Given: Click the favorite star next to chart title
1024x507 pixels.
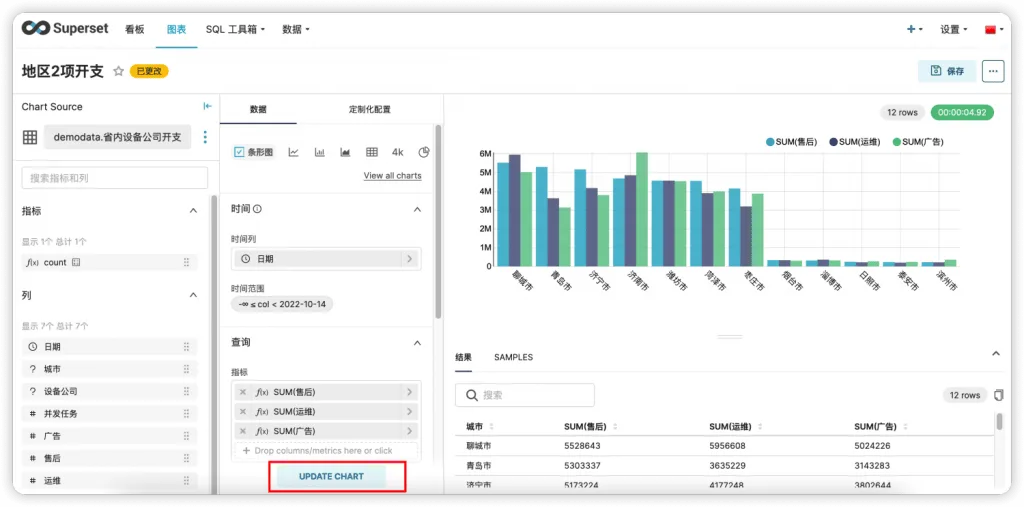Looking at the screenshot, I should pos(118,71).
